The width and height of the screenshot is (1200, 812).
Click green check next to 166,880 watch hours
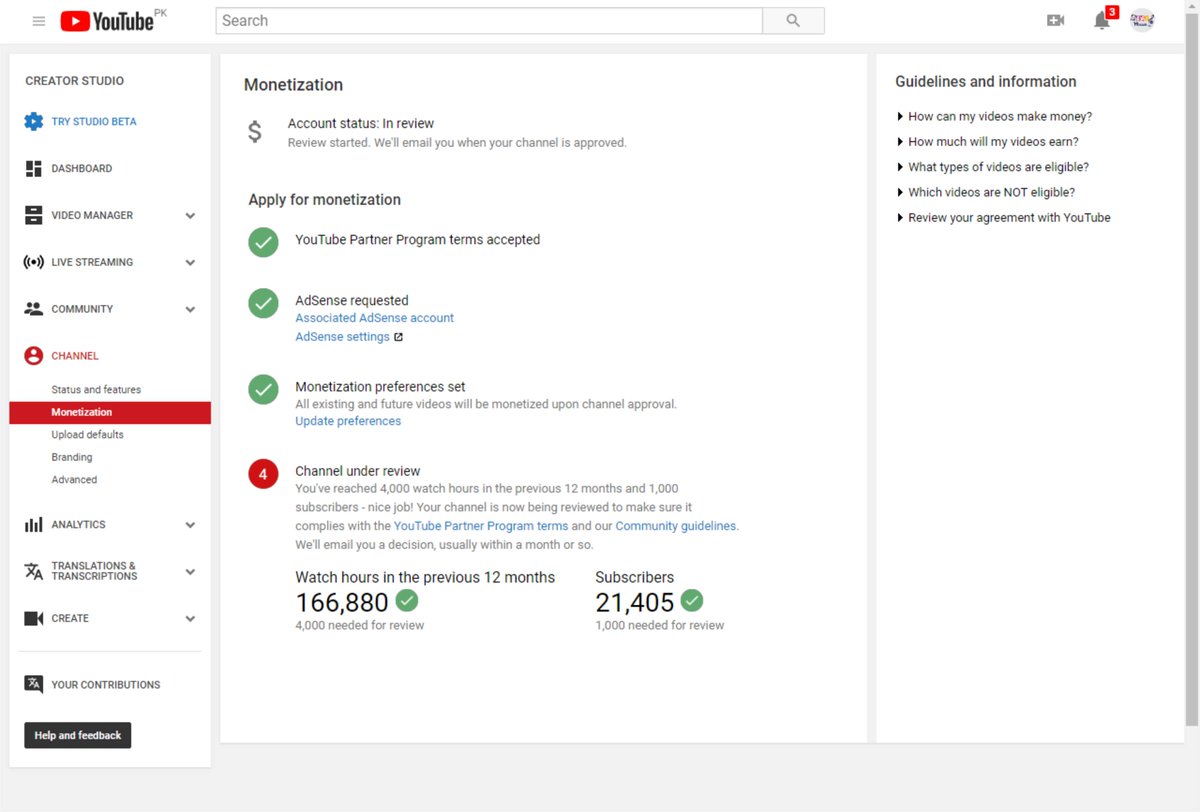pyautogui.click(x=407, y=600)
